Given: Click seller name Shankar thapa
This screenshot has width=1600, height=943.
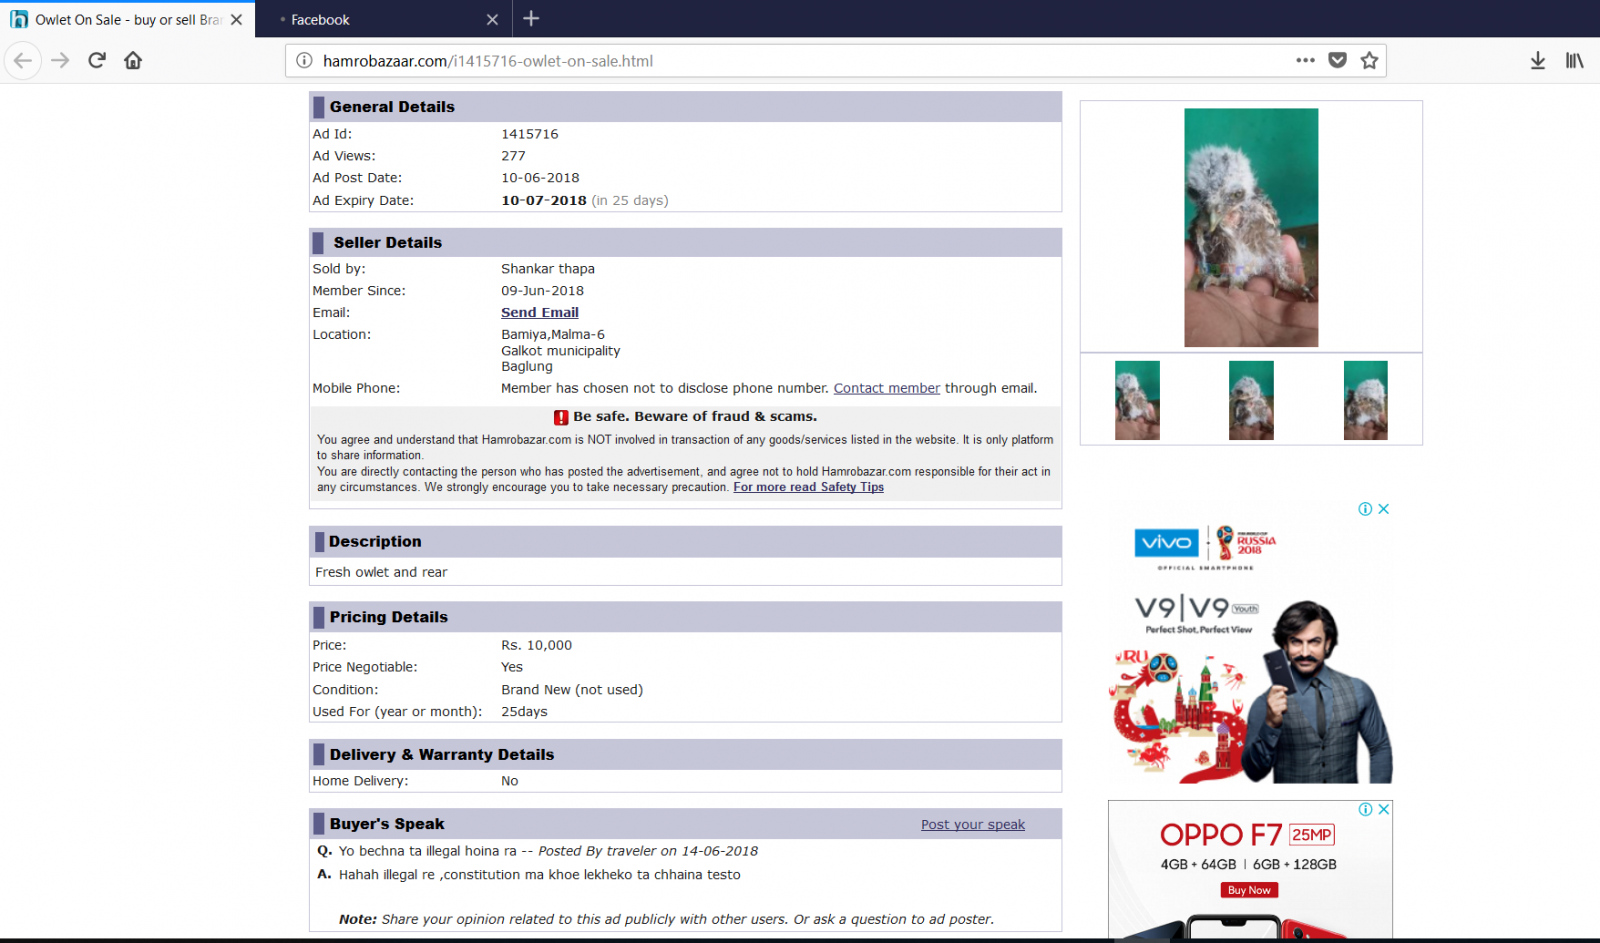Looking at the screenshot, I should point(548,269).
